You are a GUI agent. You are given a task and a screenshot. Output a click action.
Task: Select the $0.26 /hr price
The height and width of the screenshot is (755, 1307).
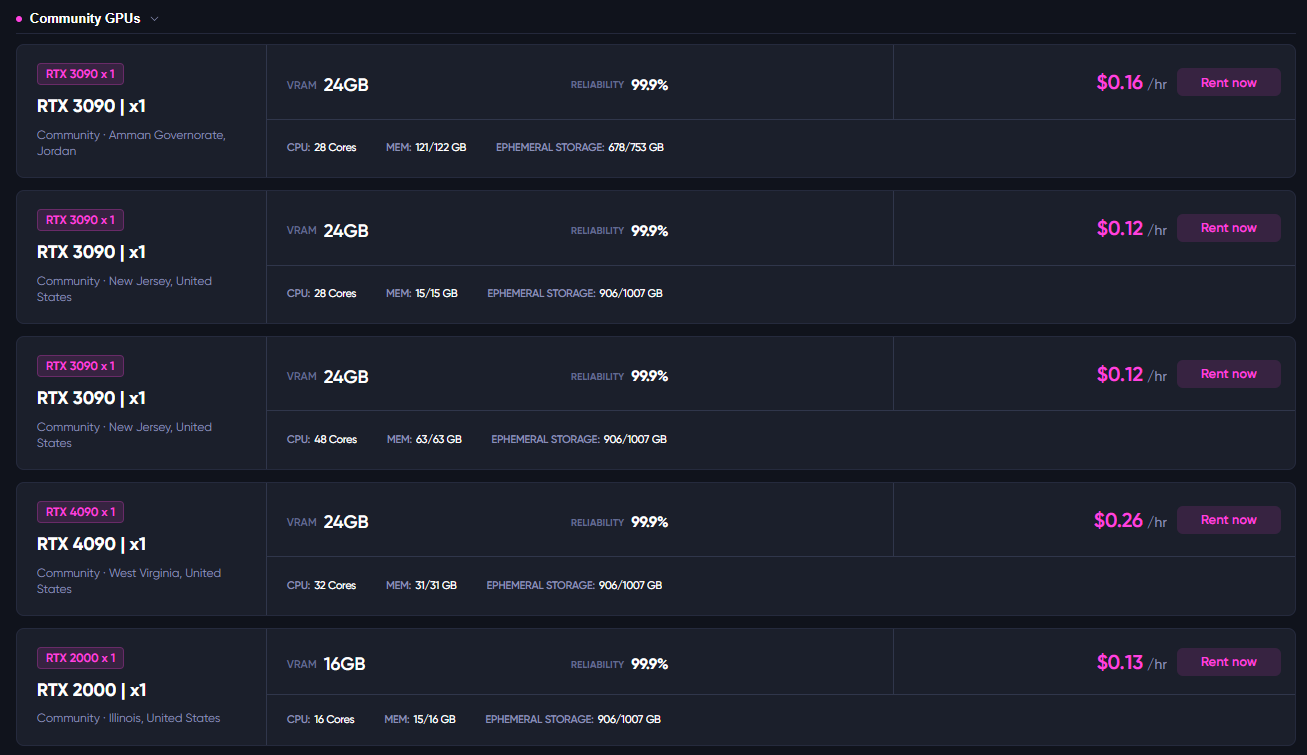click(x=1130, y=521)
